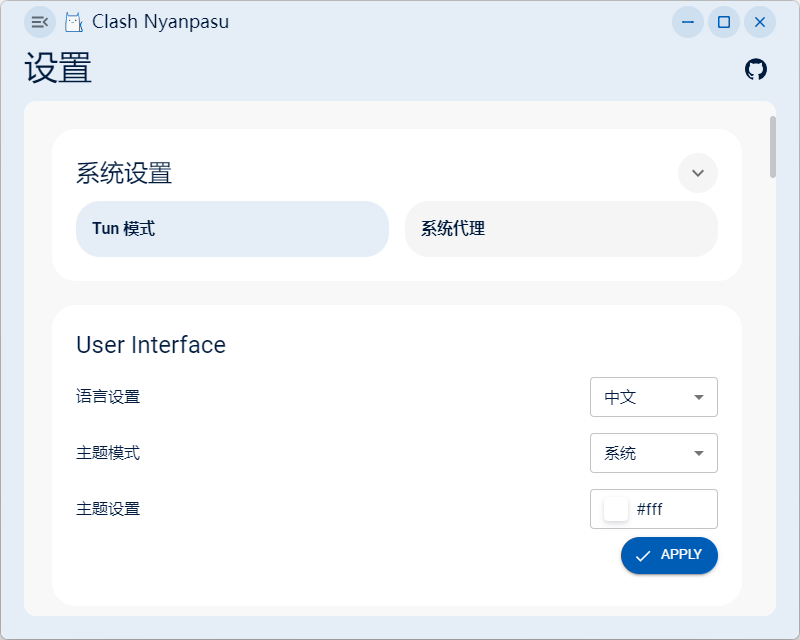Click the dropdown arrow beside 系统

coord(699,453)
